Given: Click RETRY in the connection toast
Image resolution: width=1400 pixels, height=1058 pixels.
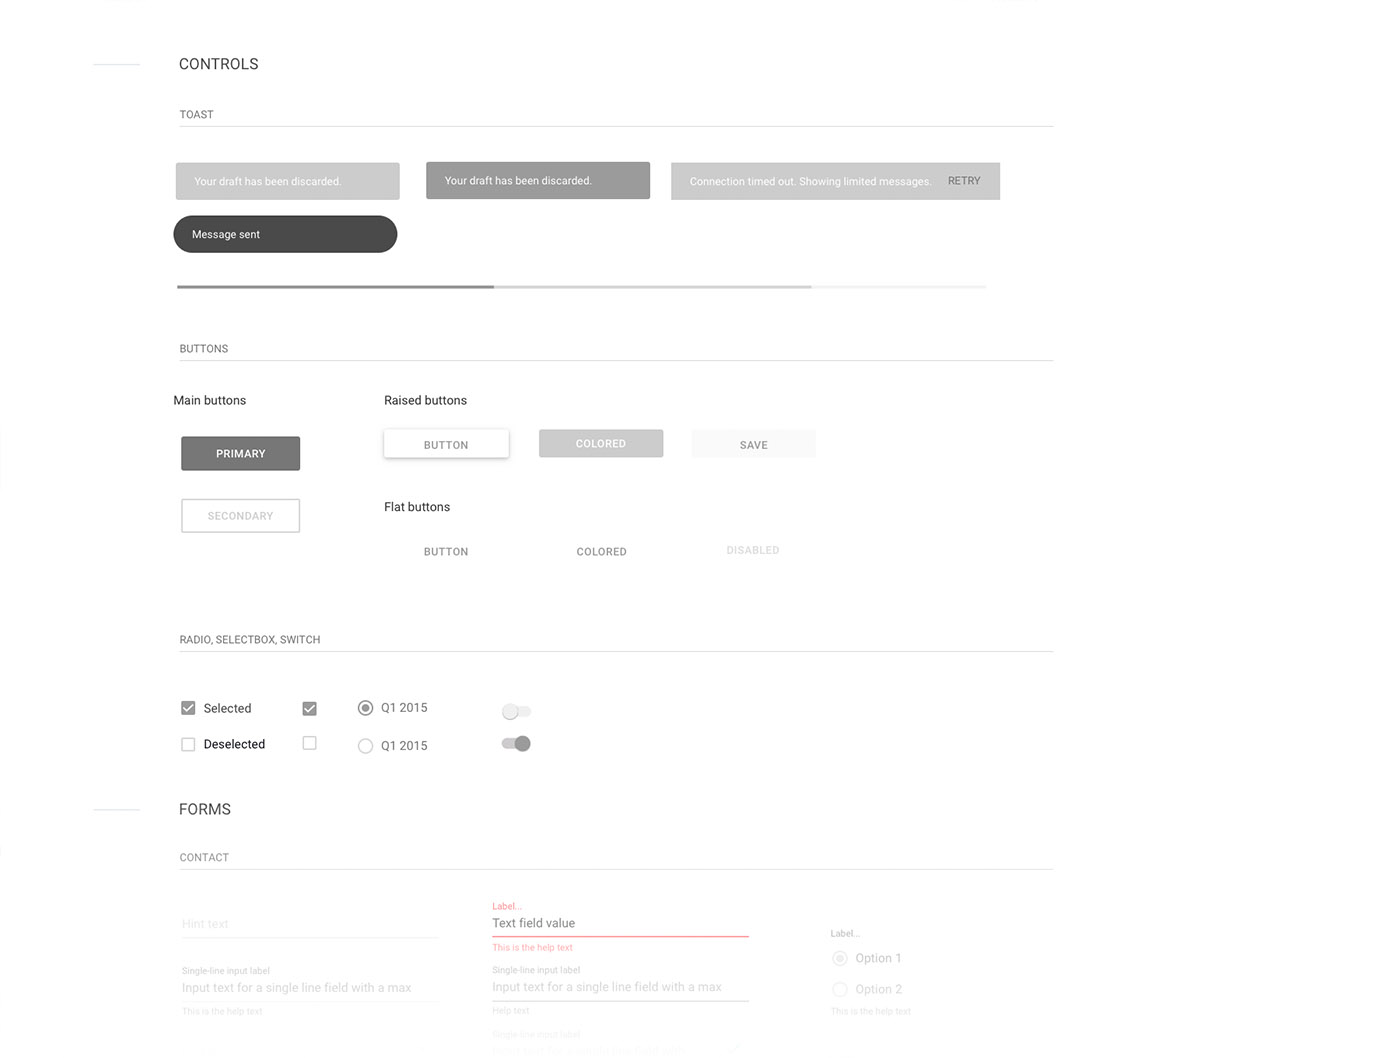Looking at the screenshot, I should point(963,181).
